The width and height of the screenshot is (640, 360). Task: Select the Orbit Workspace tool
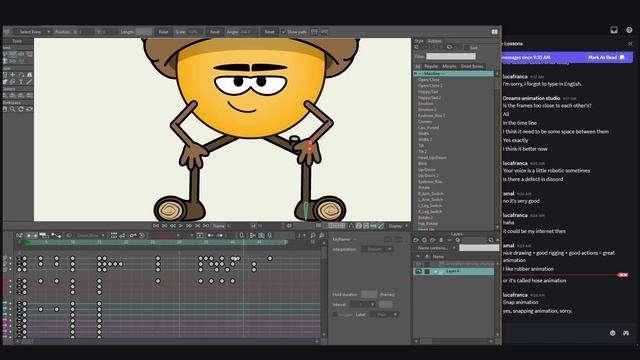coord(29,109)
